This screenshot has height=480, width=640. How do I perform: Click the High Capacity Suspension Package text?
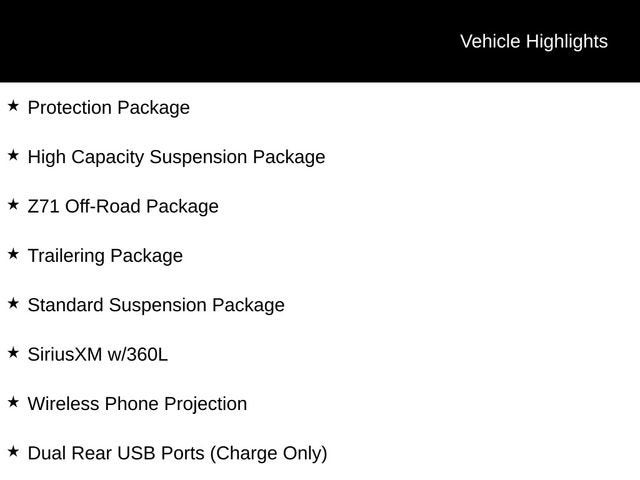click(x=176, y=157)
